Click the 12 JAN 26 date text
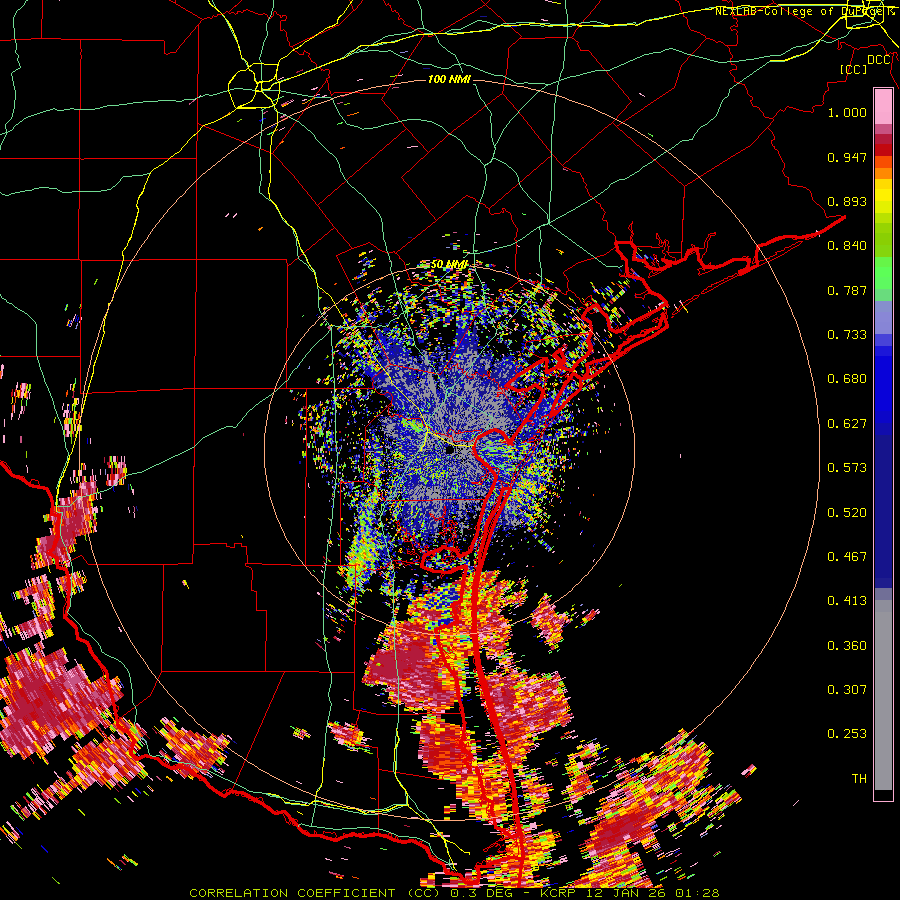The height and width of the screenshot is (900, 900). [625, 893]
